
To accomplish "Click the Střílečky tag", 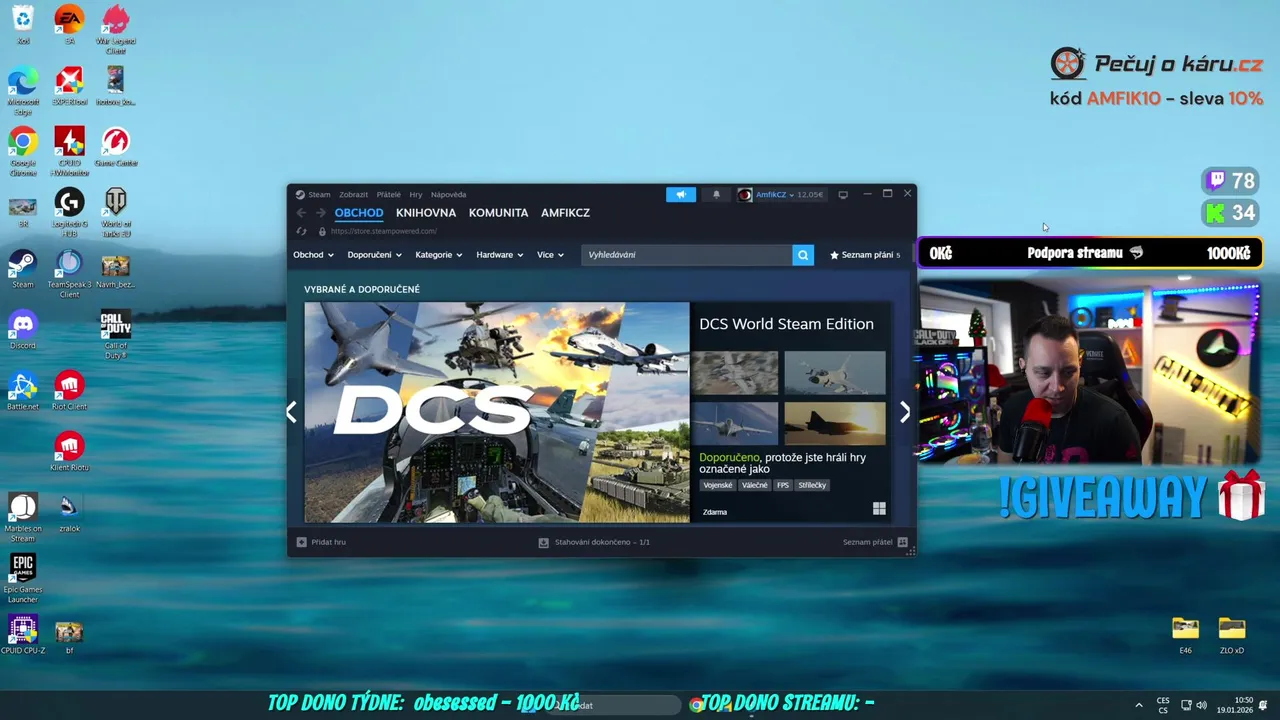I will [812, 485].
